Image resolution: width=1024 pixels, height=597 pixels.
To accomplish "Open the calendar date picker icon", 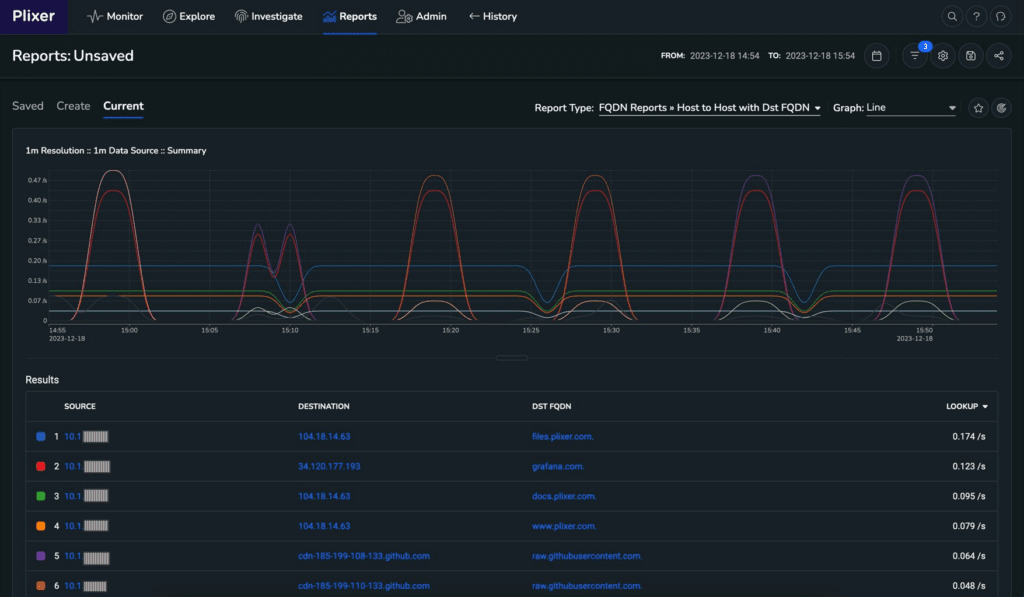I will pyautogui.click(x=877, y=56).
